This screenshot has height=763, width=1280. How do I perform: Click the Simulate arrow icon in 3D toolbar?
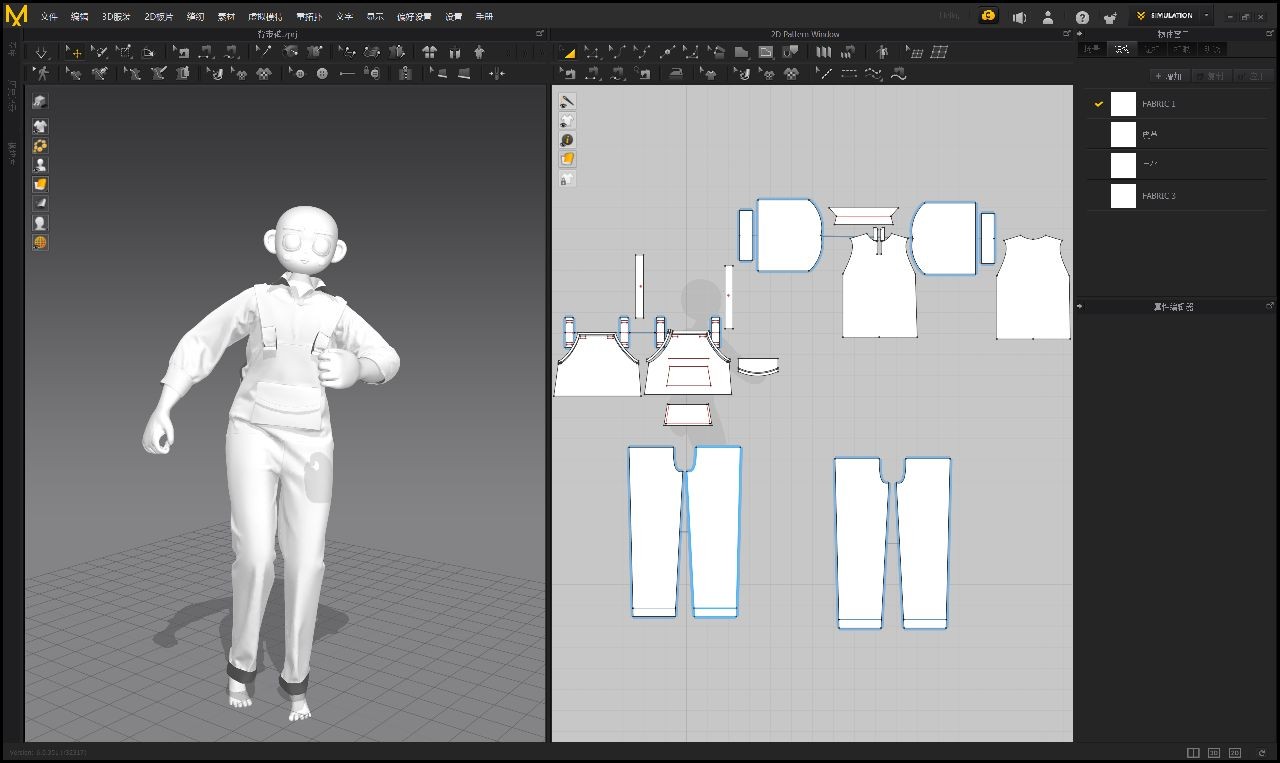pyautogui.click(x=41, y=52)
